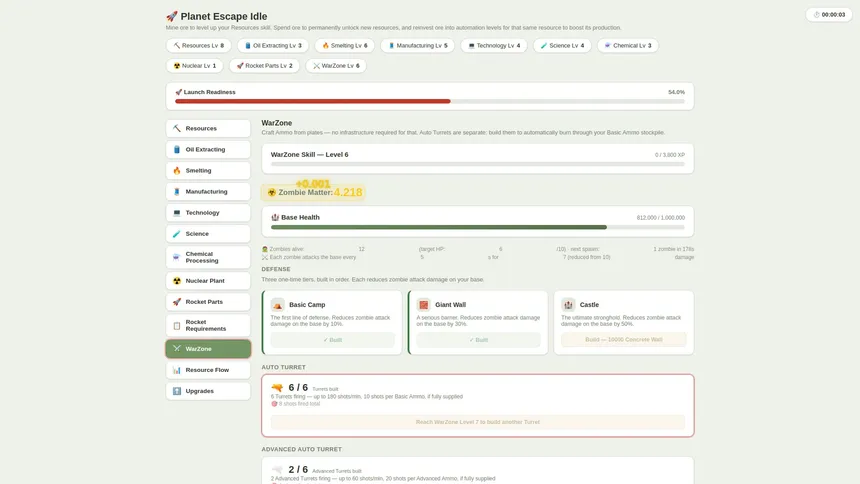860x484 pixels.
Task: Click the clipboard icon for Rocket Requirements
Action: [x=177, y=325]
